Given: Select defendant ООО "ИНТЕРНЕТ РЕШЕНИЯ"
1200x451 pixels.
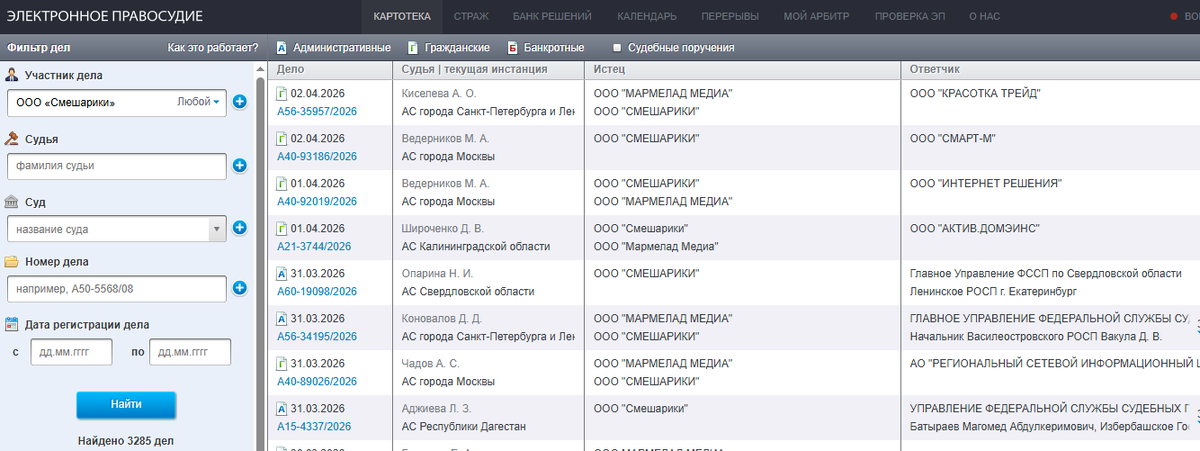Looking at the screenshot, I should [x=986, y=184].
